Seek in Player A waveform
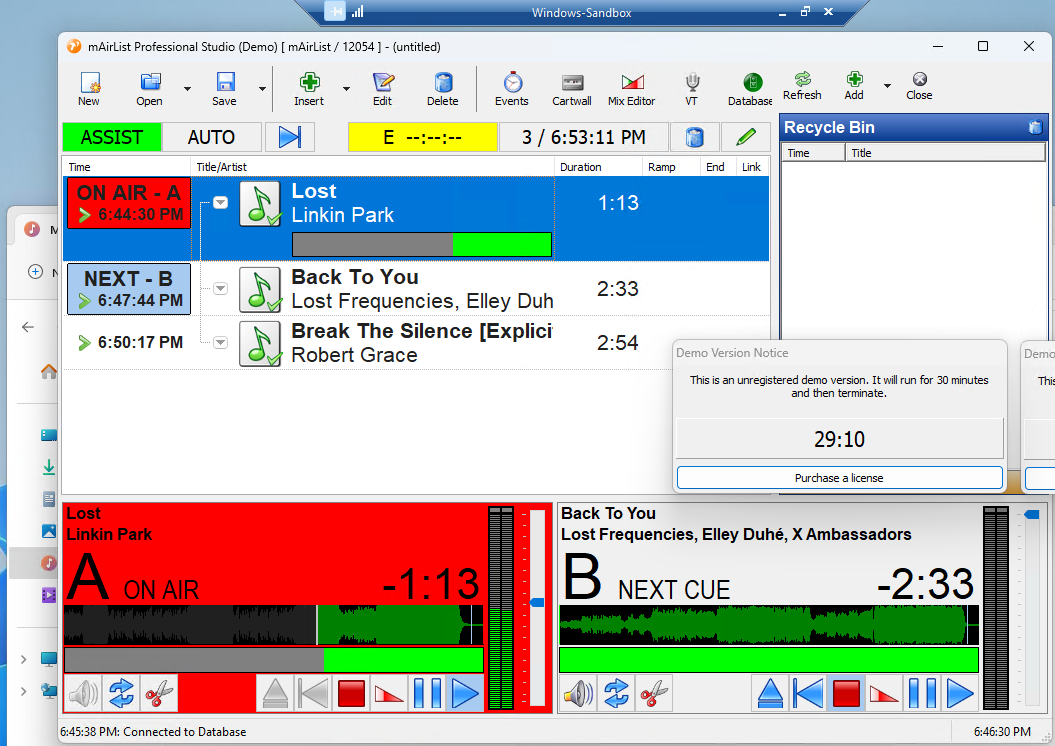The image size is (1055, 746). coord(274,625)
